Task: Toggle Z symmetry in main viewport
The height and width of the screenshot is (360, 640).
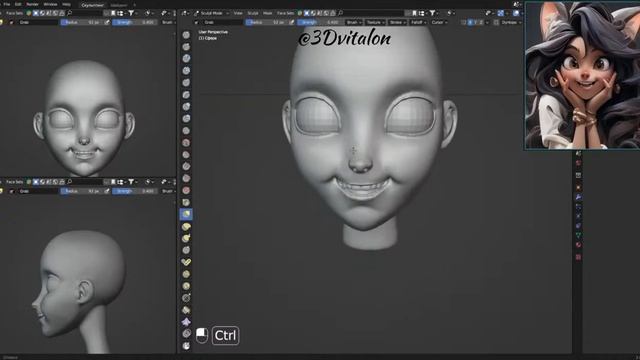Action: [481, 22]
